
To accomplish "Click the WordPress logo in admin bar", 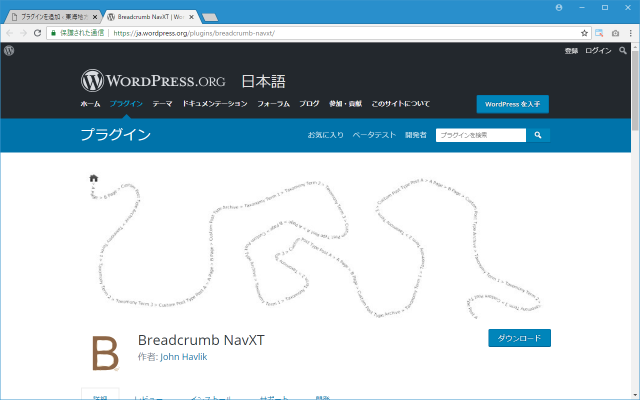I will (9, 49).
